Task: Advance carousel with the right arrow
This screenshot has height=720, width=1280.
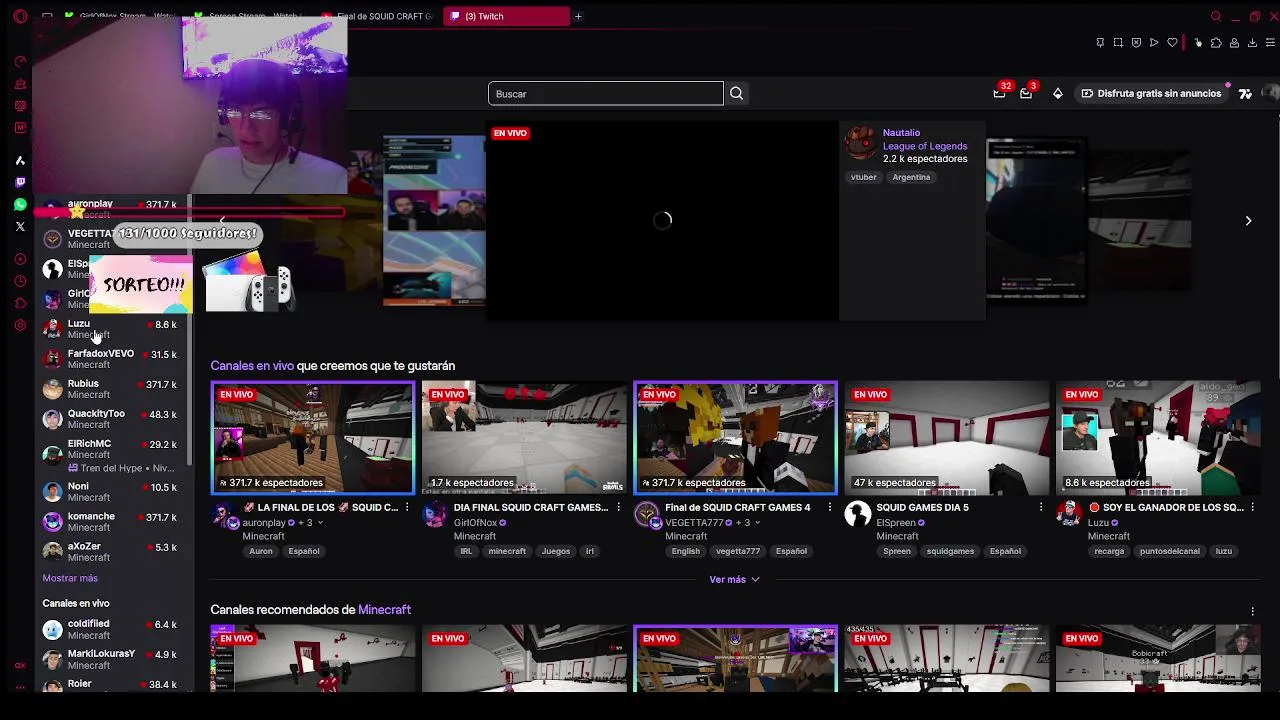Action: pyautogui.click(x=1248, y=220)
